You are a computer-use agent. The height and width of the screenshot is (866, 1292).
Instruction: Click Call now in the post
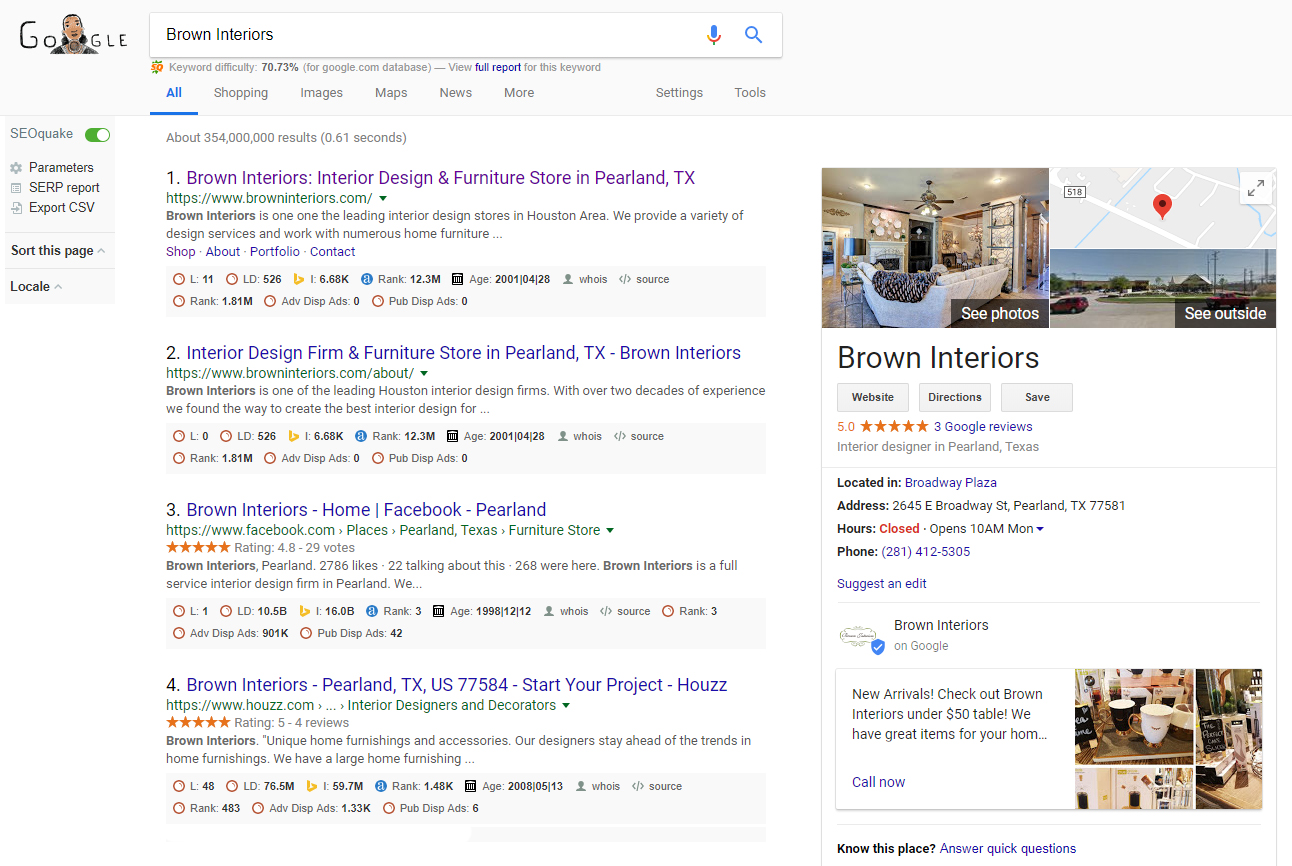[879, 783]
